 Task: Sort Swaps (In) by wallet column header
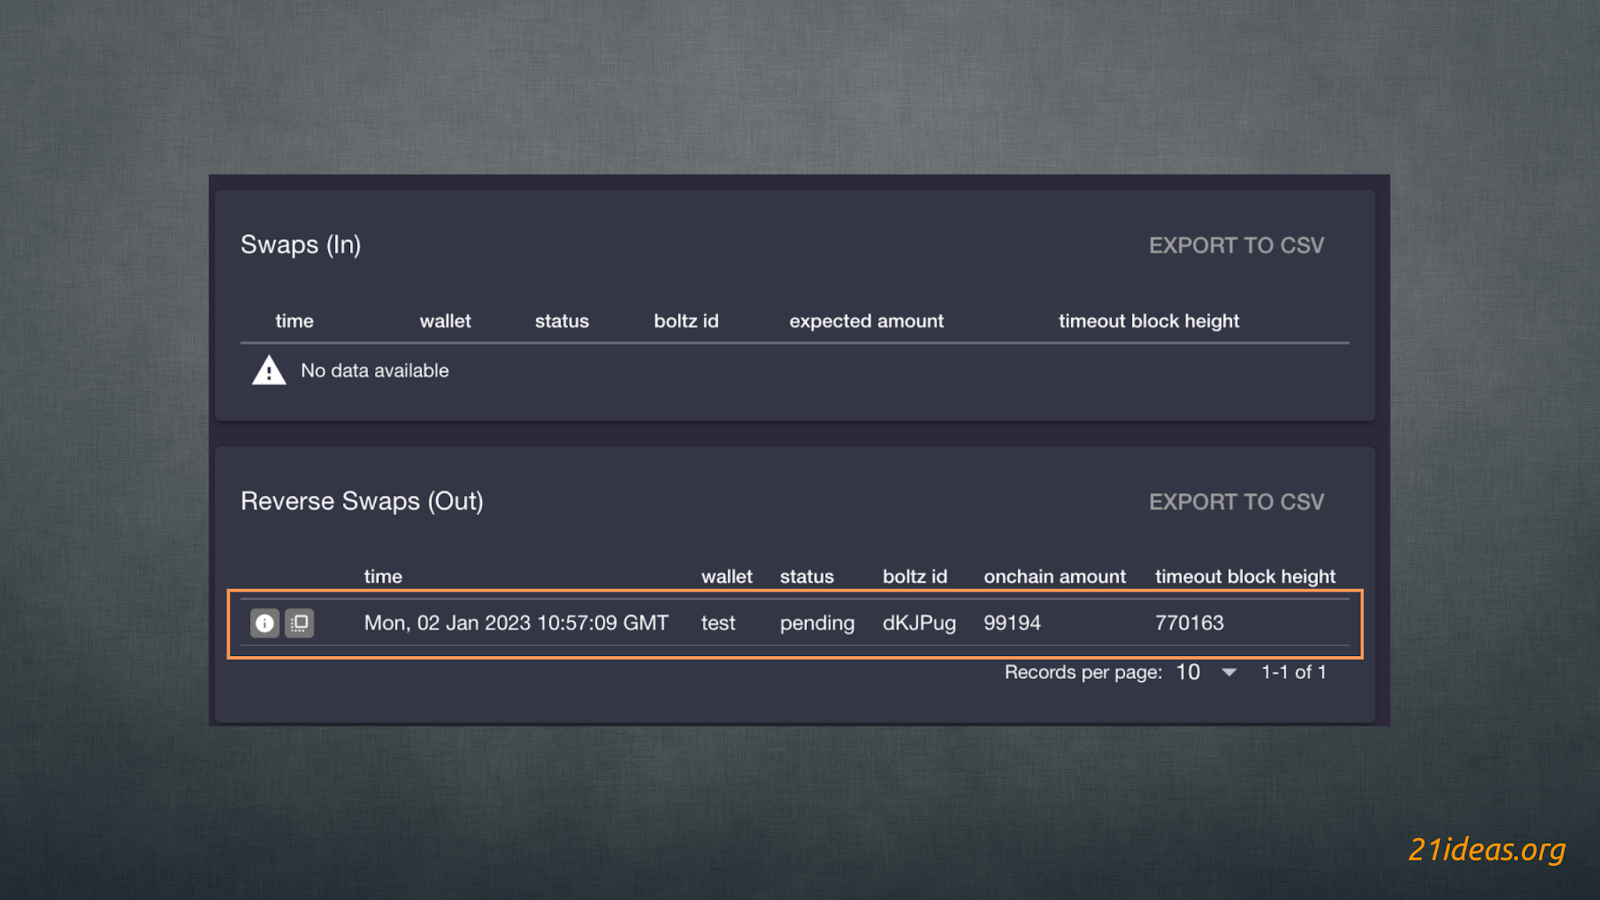click(x=445, y=321)
